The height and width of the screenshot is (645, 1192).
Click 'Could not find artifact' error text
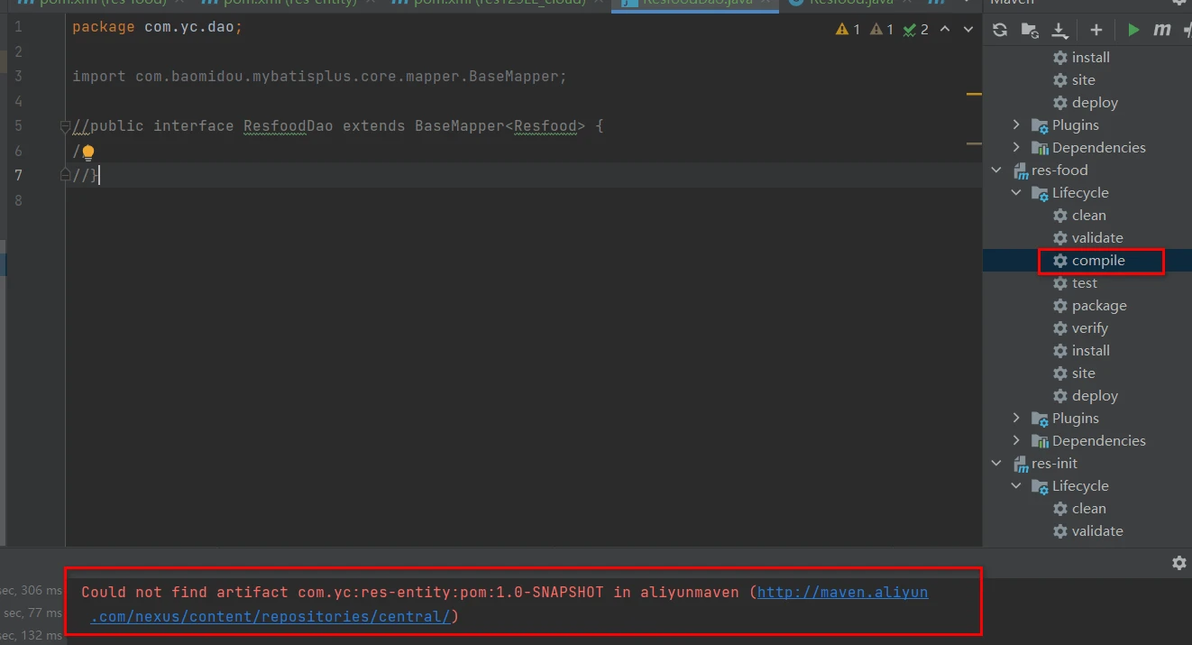pyautogui.click(x=185, y=592)
